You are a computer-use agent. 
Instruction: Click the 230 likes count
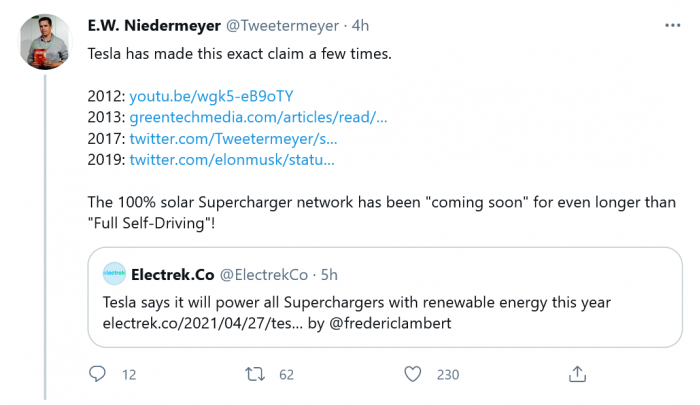point(447,375)
